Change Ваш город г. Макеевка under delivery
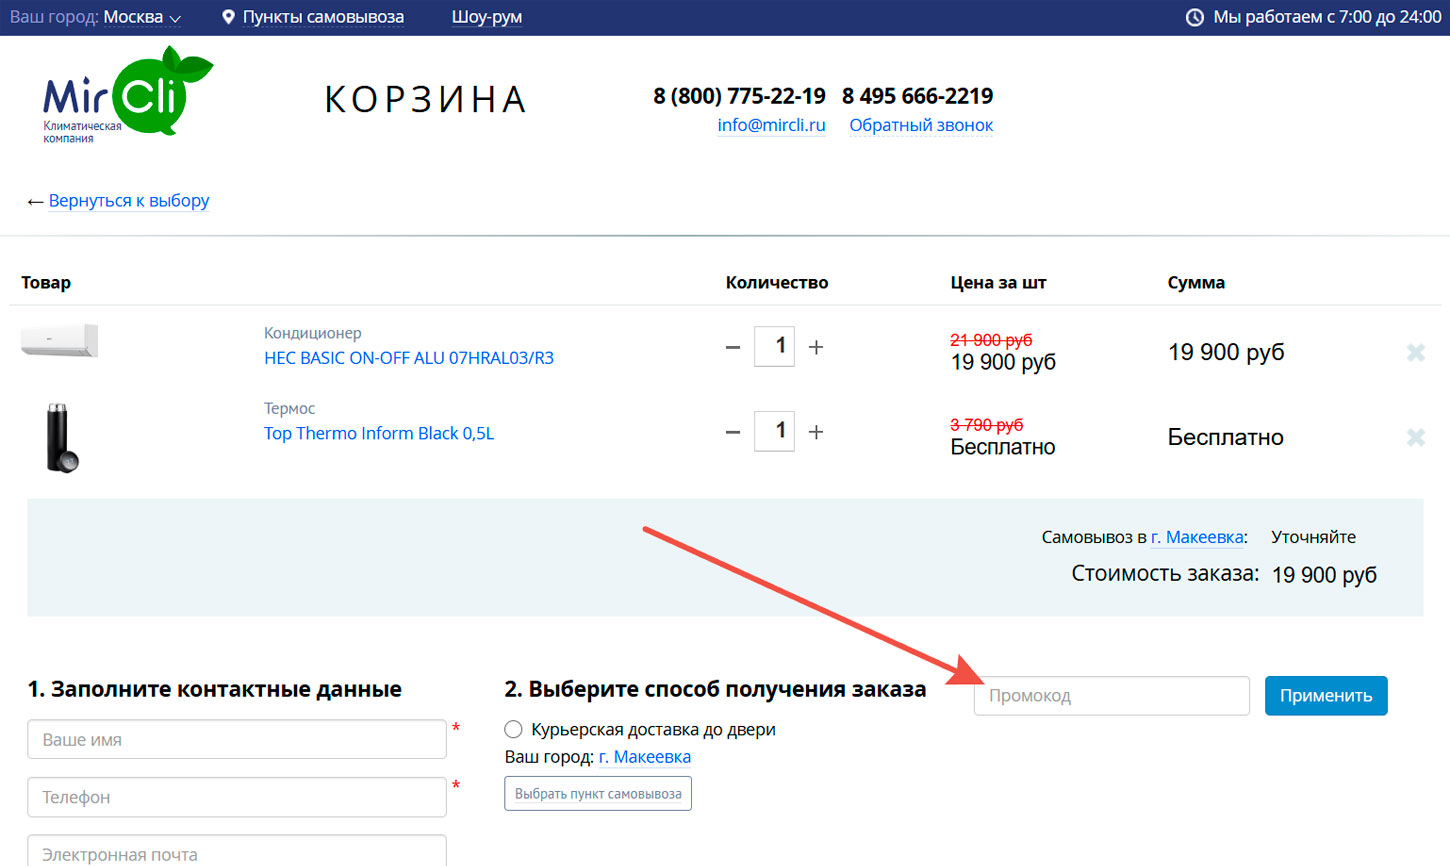This screenshot has height=866, width=1450. point(645,757)
